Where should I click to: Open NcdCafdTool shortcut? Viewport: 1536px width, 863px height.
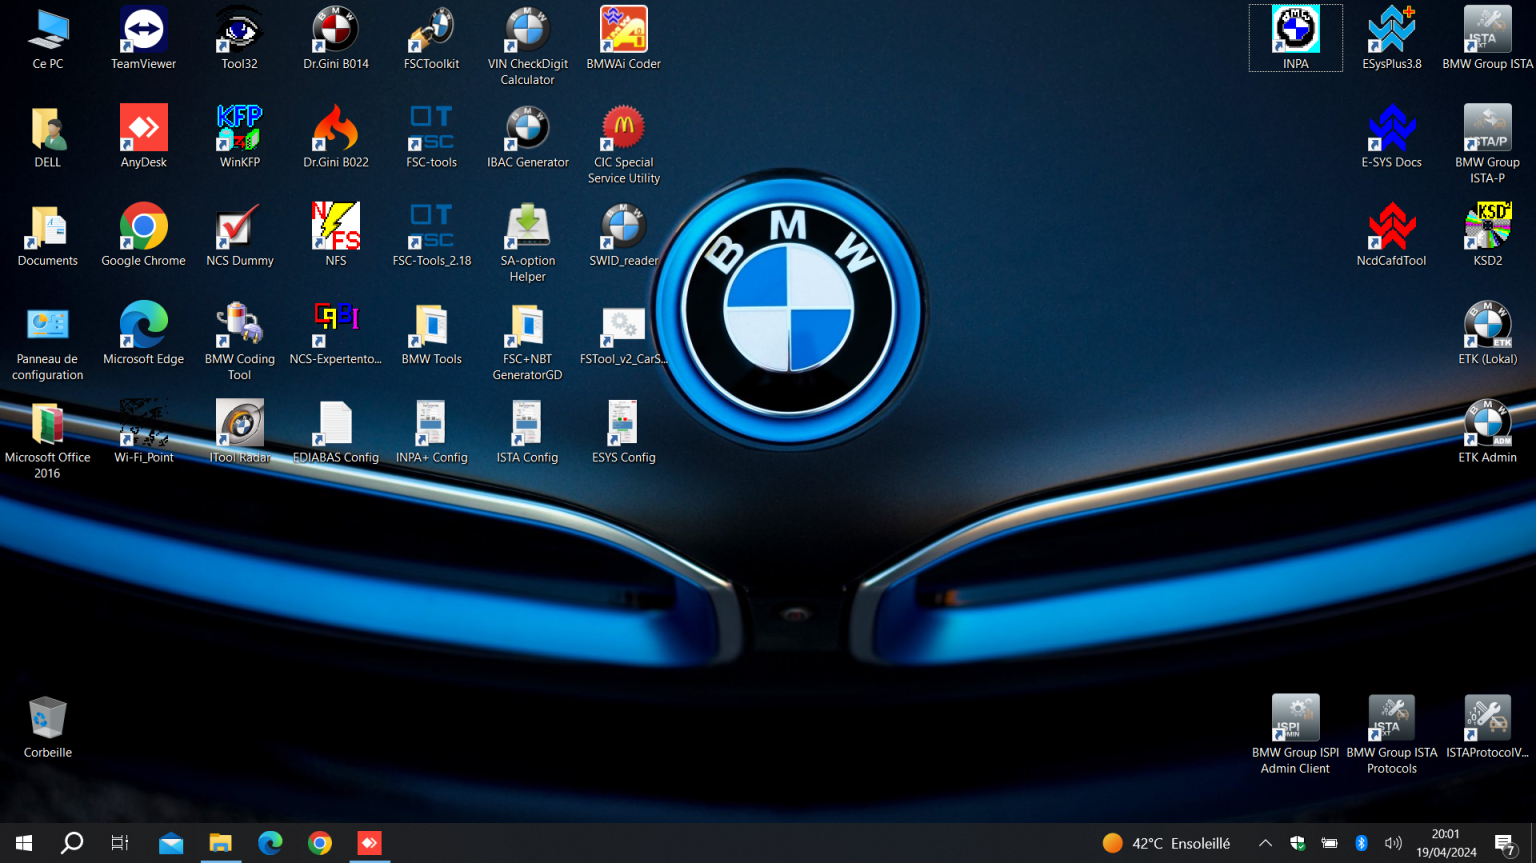tap(1391, 234)
